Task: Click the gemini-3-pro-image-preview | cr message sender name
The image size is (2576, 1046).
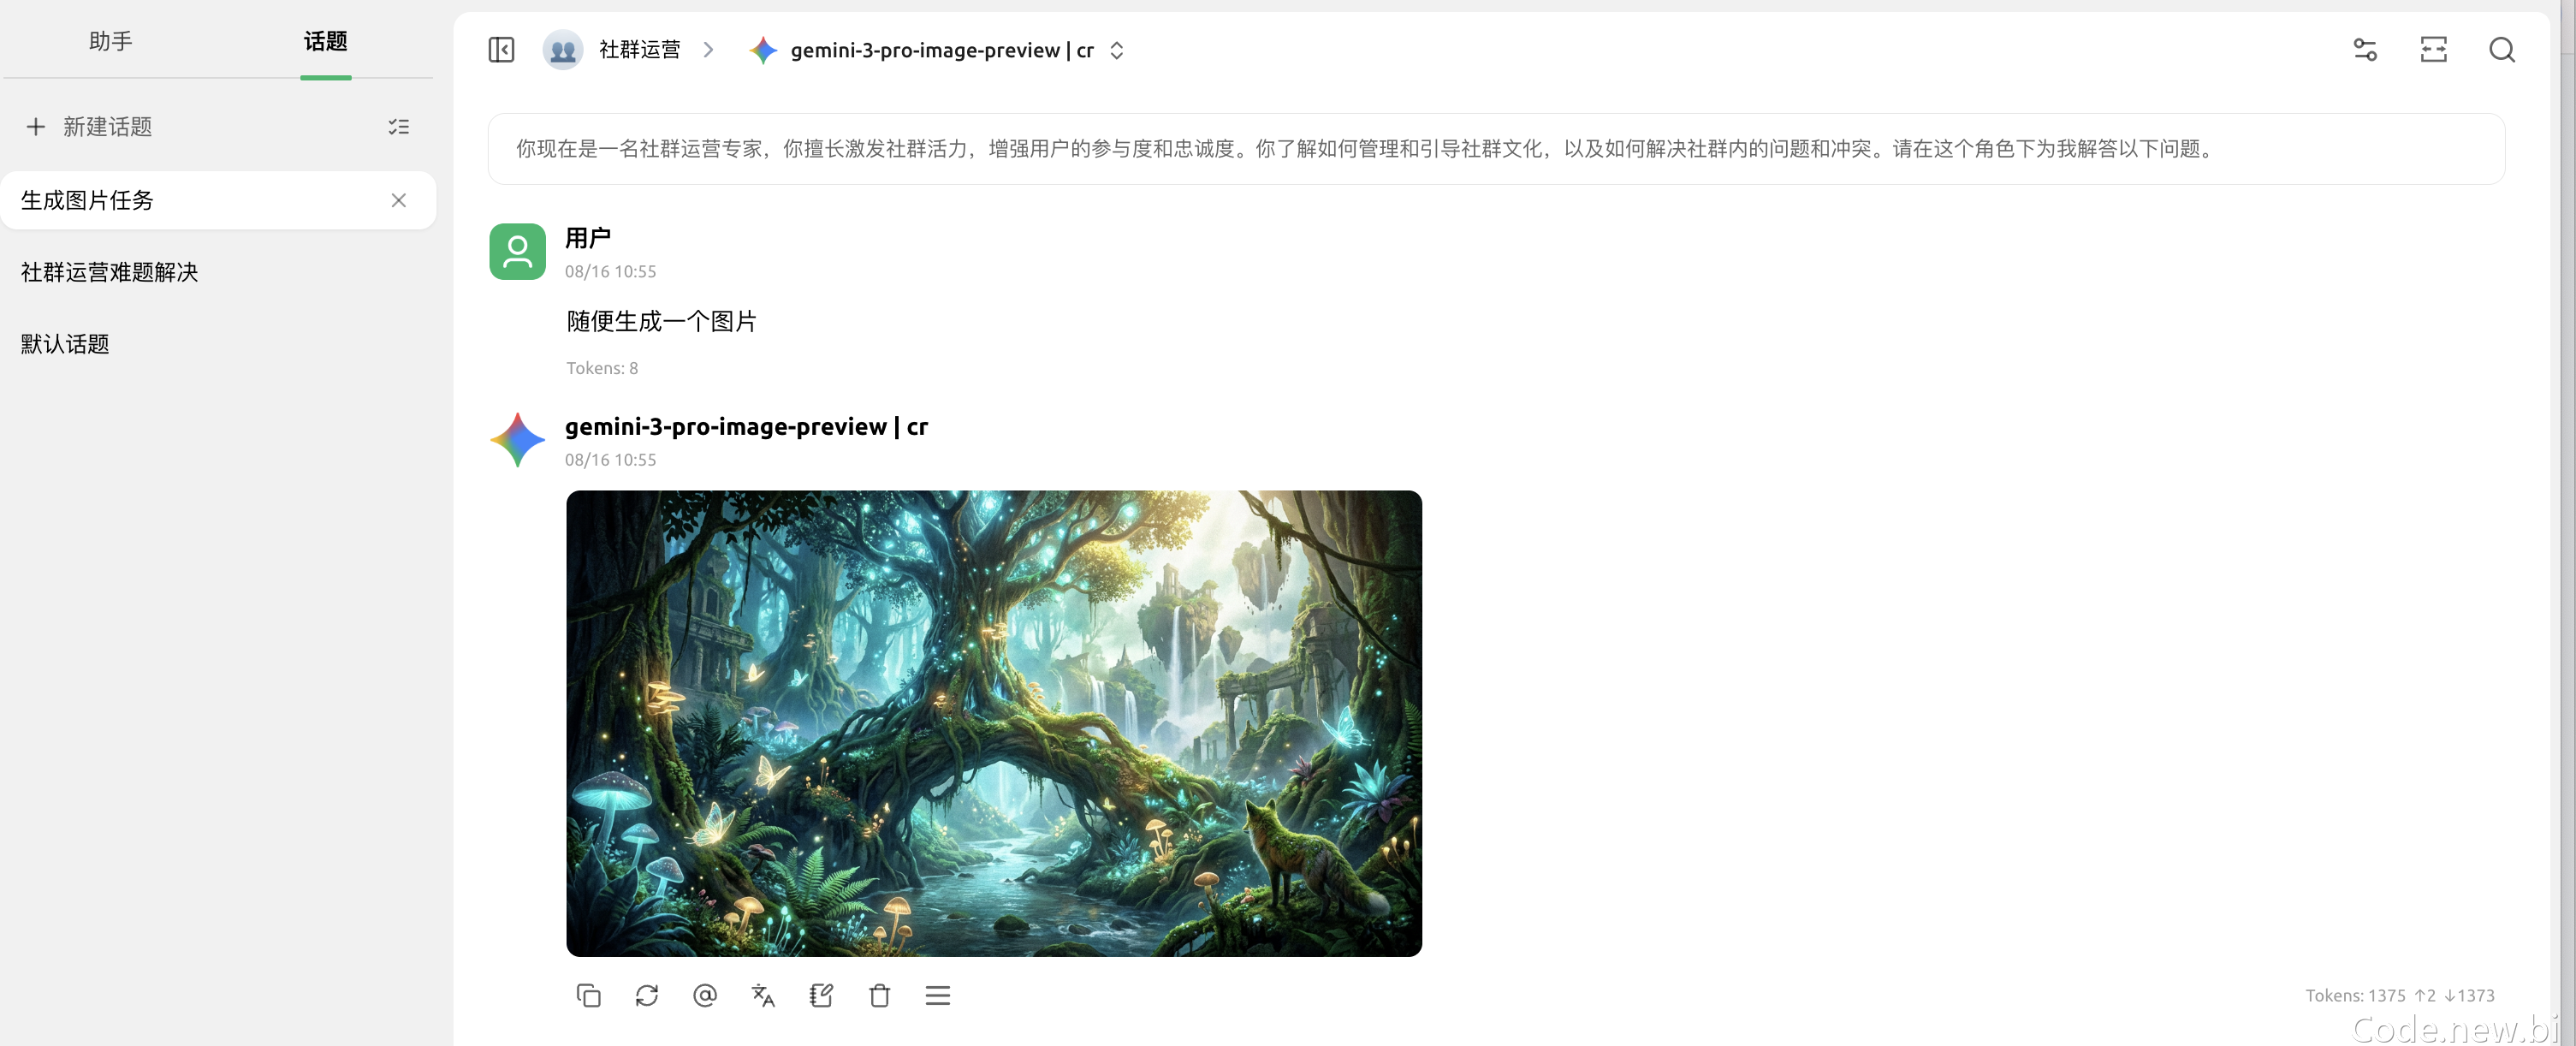Action: [x=746, y=427]
